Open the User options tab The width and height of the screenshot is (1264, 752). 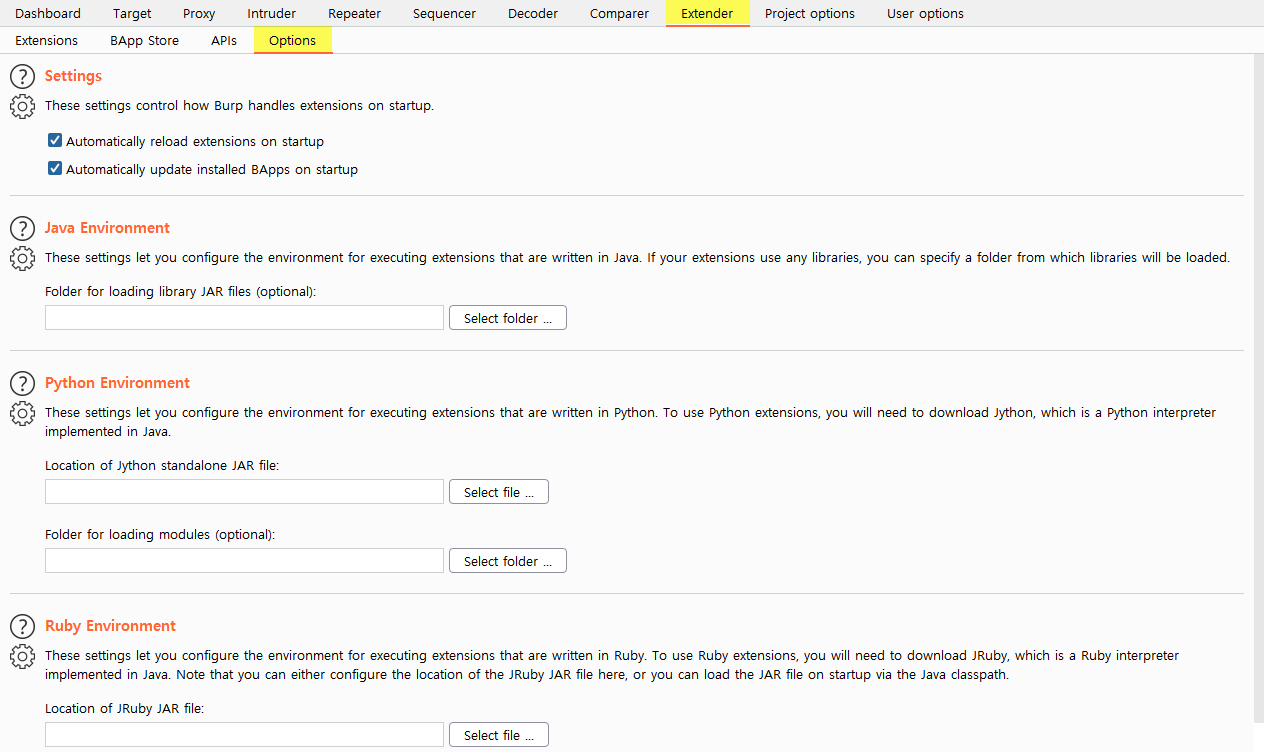[925, 13]
